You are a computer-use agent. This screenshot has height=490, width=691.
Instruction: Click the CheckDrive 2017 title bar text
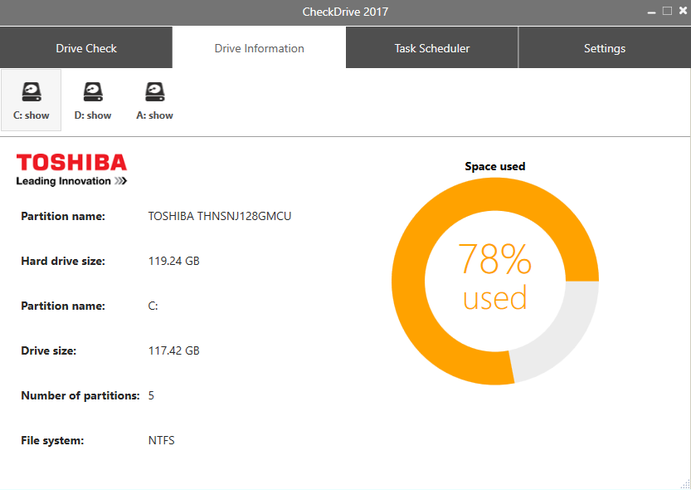345,12
